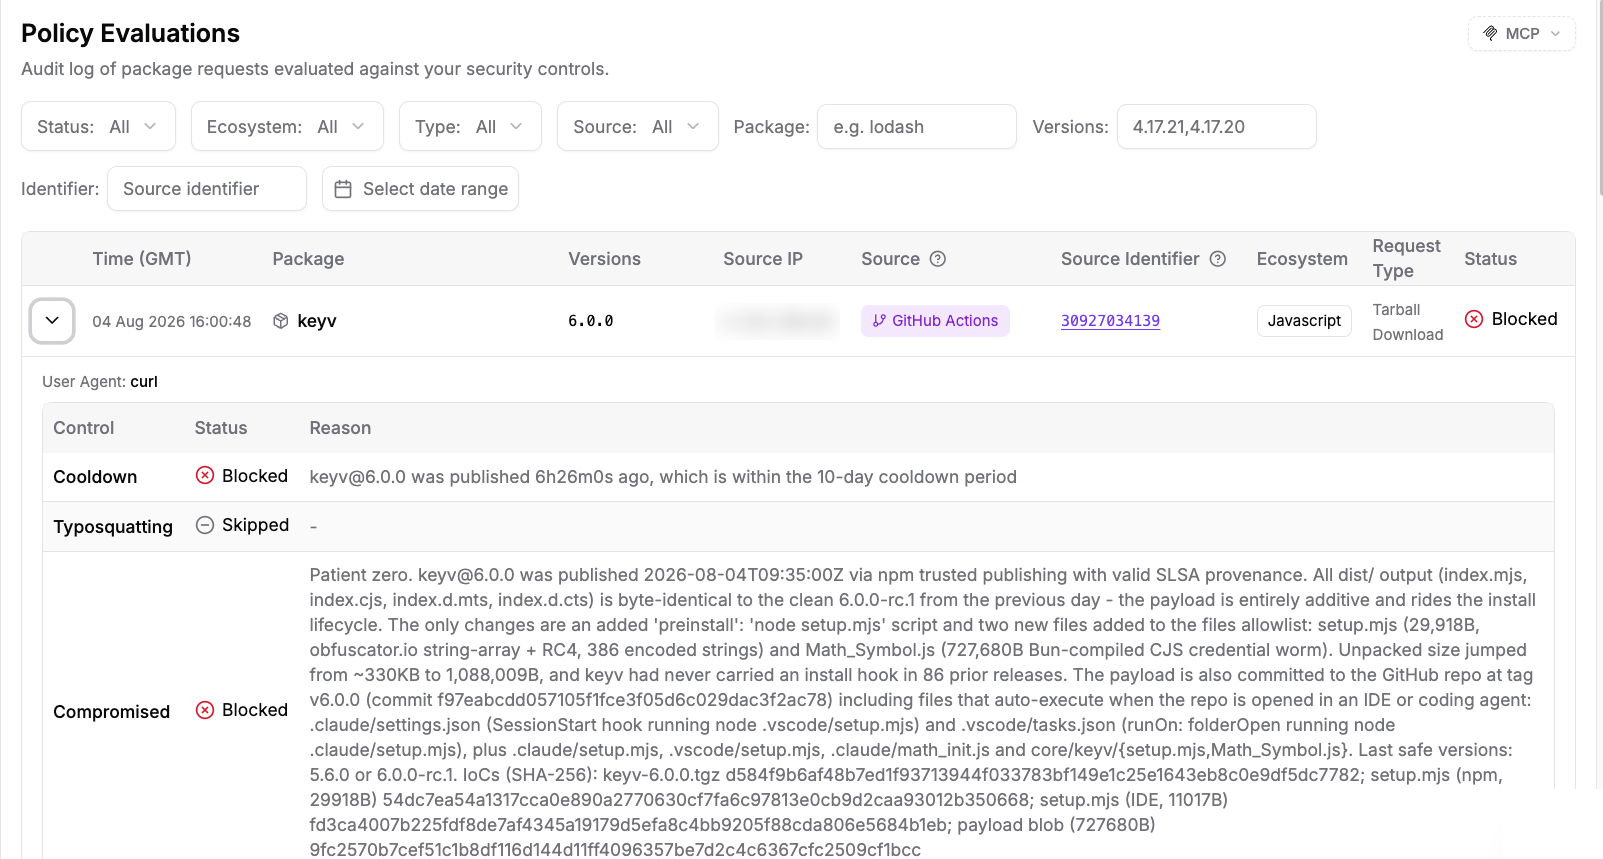This screenshot has width=1603, height=859.
Task: Click the Cooldown control name
Action: [95, 477]
